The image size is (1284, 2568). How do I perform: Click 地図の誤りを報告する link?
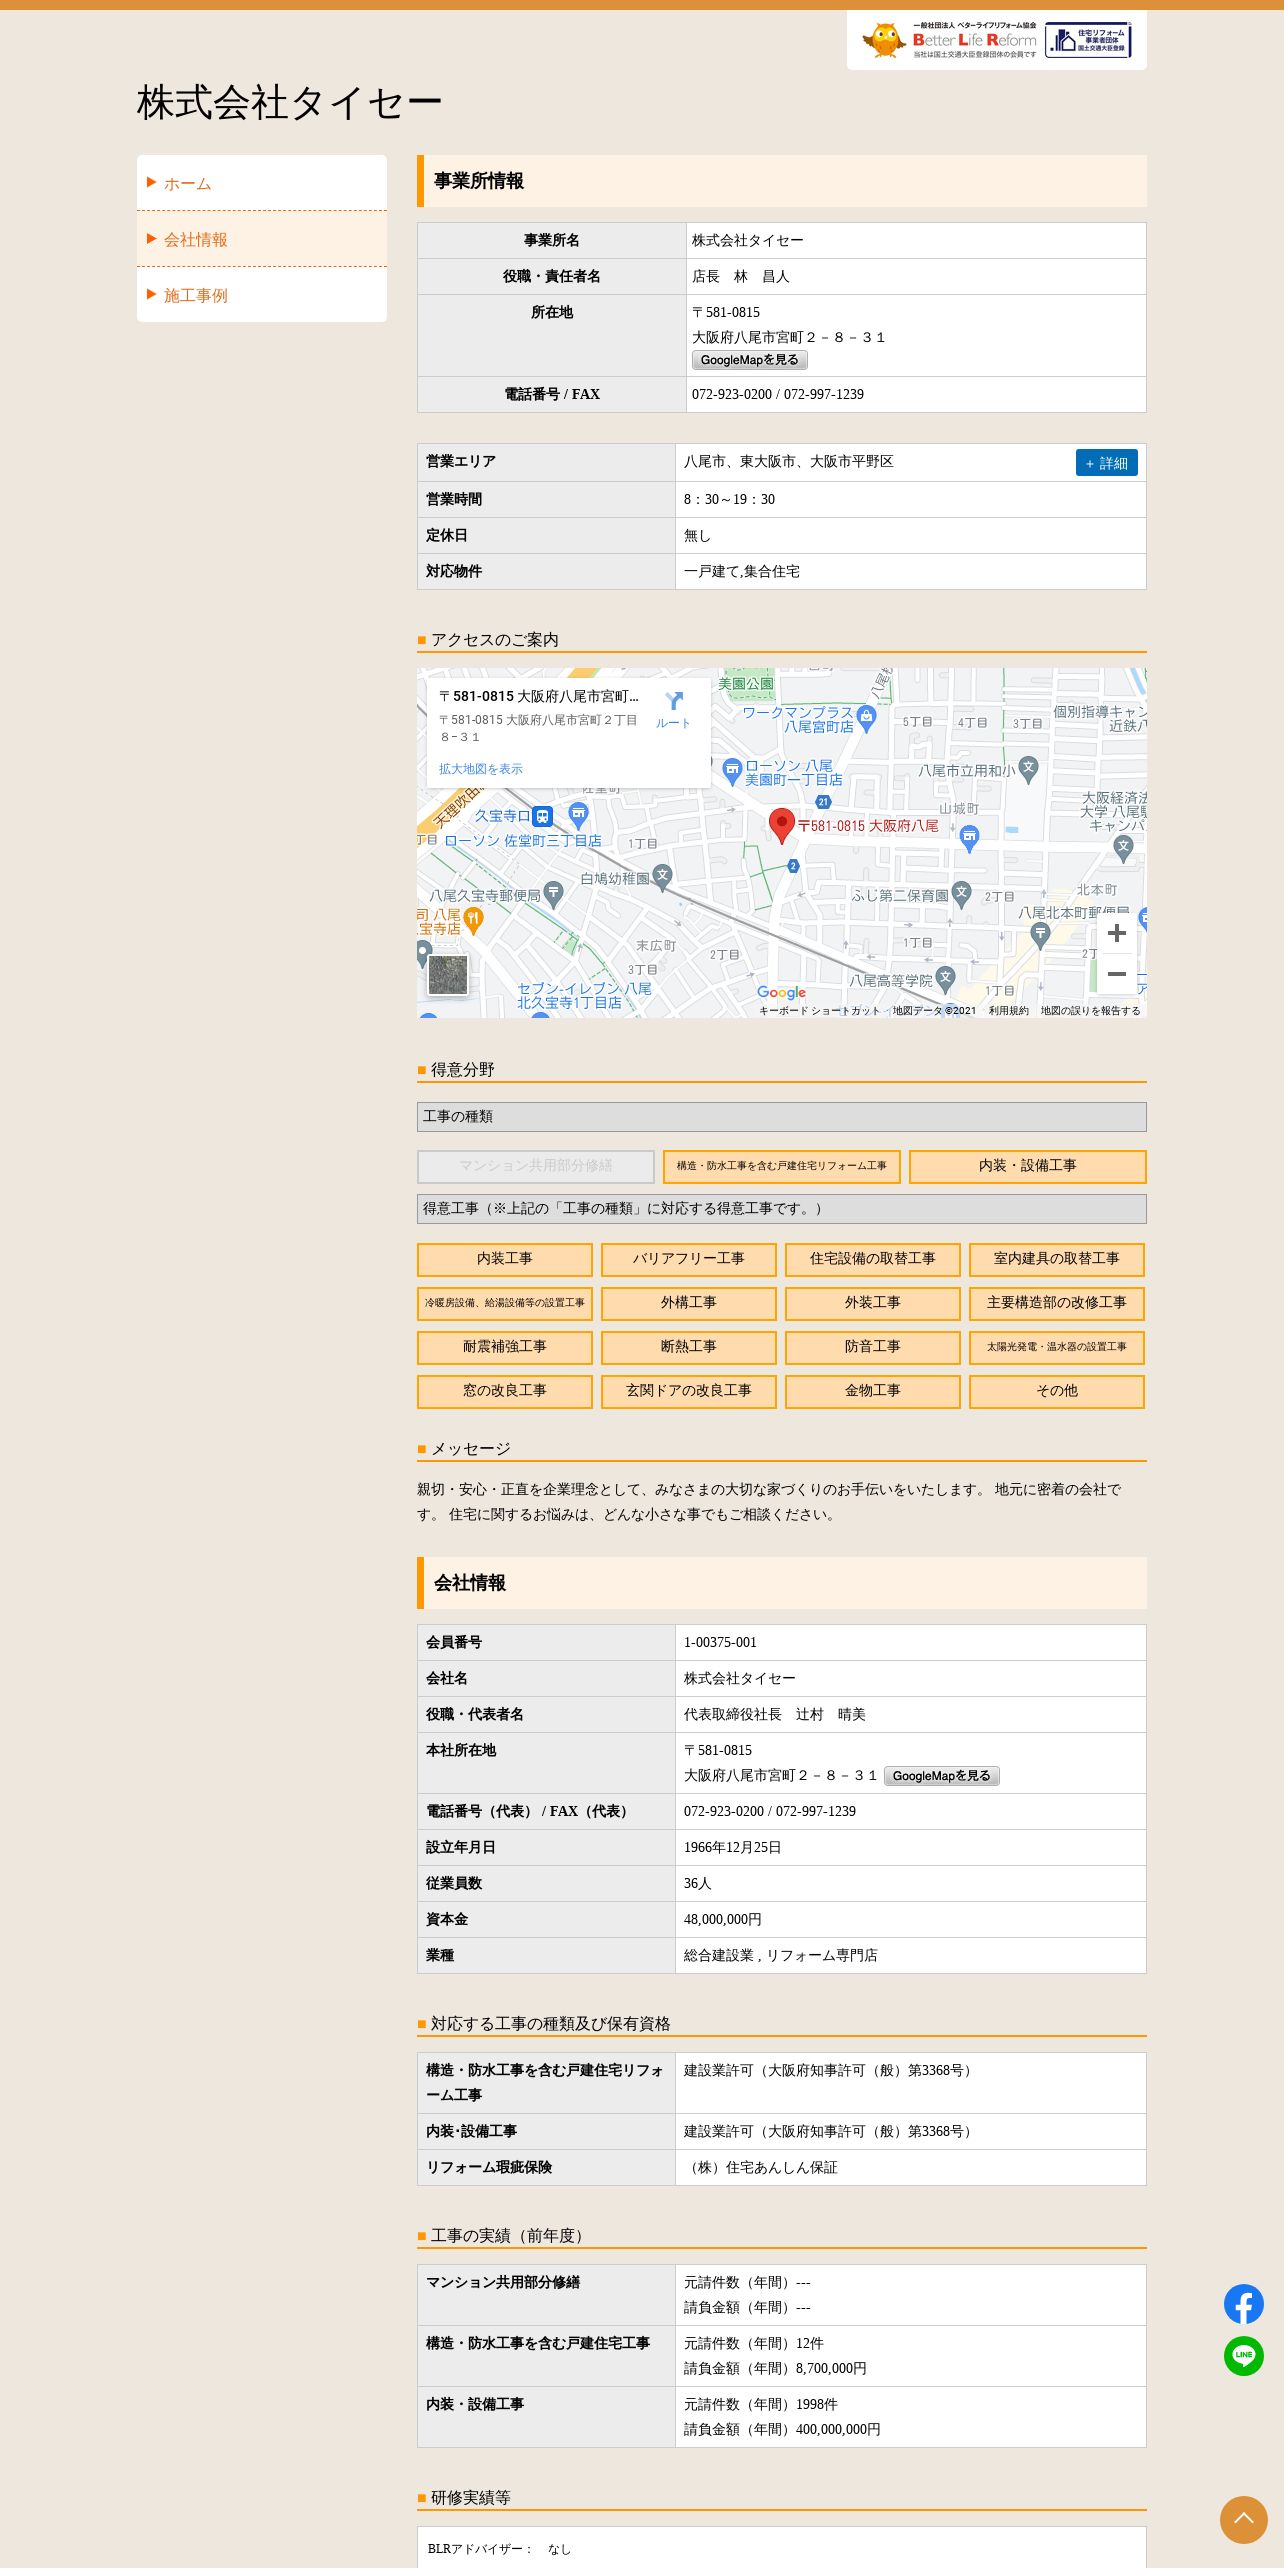click(x=1090, y=1011)
